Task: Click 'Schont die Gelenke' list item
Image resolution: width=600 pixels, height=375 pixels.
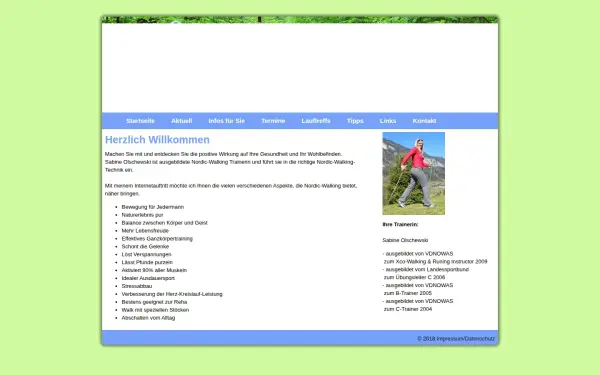Action: (x=145, y=246)
